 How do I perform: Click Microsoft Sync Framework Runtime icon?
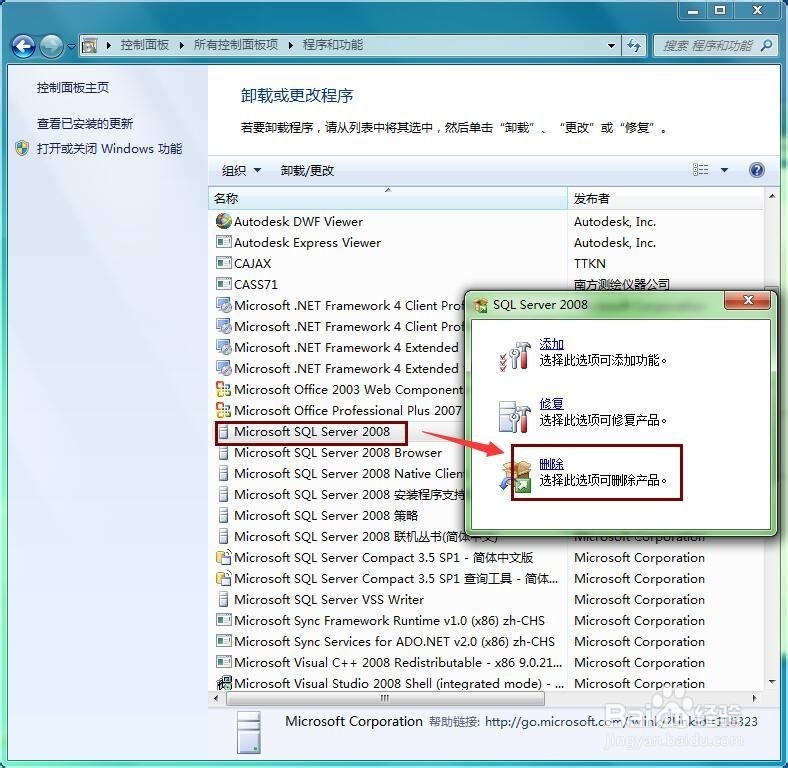click(224, 620)
